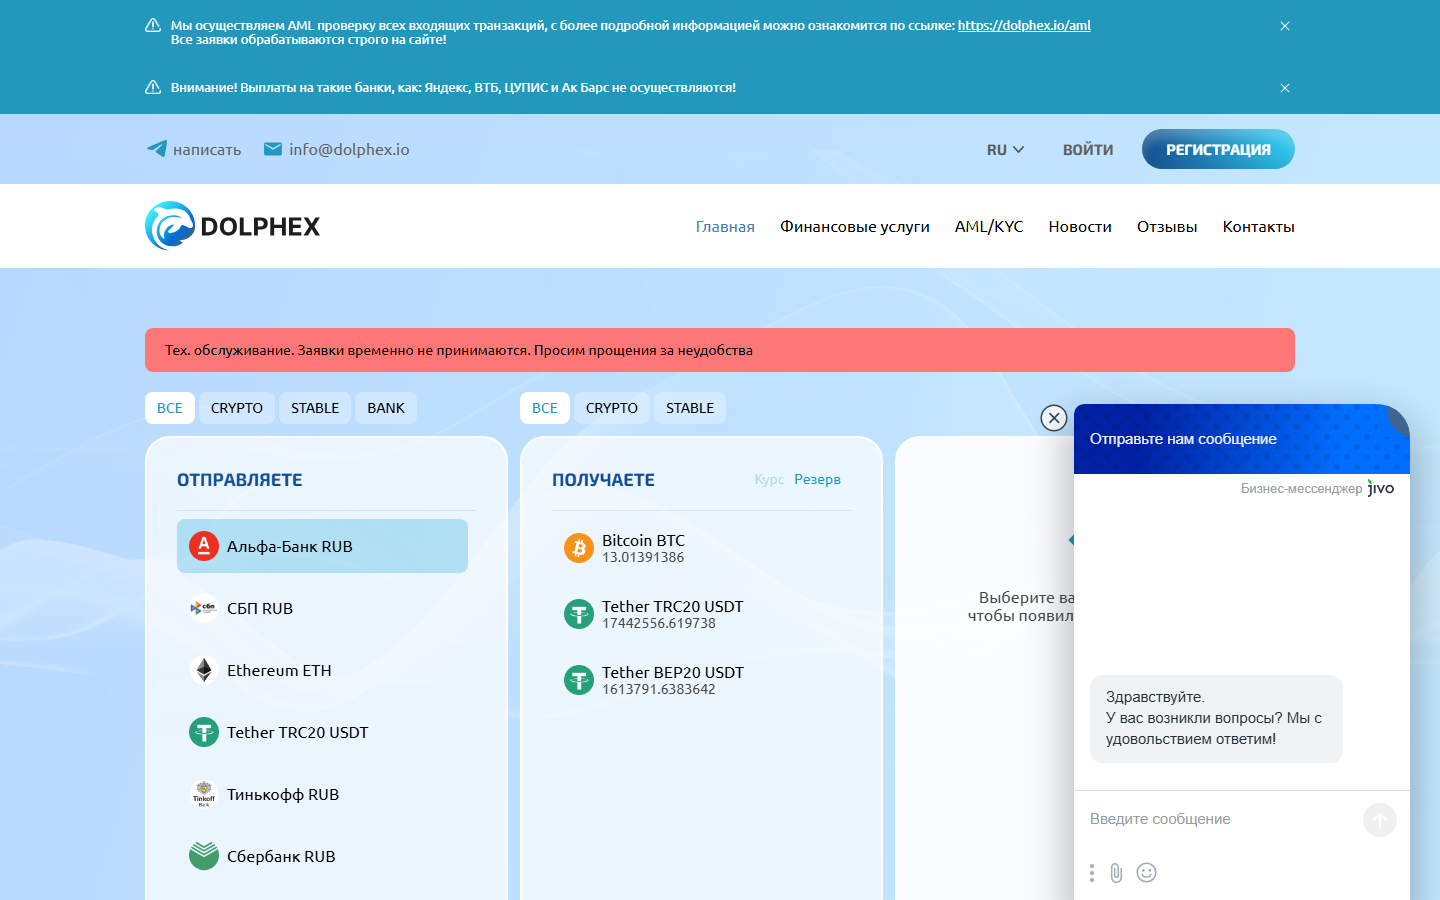Click the orange Bitcoin icon
Image resolution: width=1440 pixels, height=900 pixels.
[x=579, y=548]
